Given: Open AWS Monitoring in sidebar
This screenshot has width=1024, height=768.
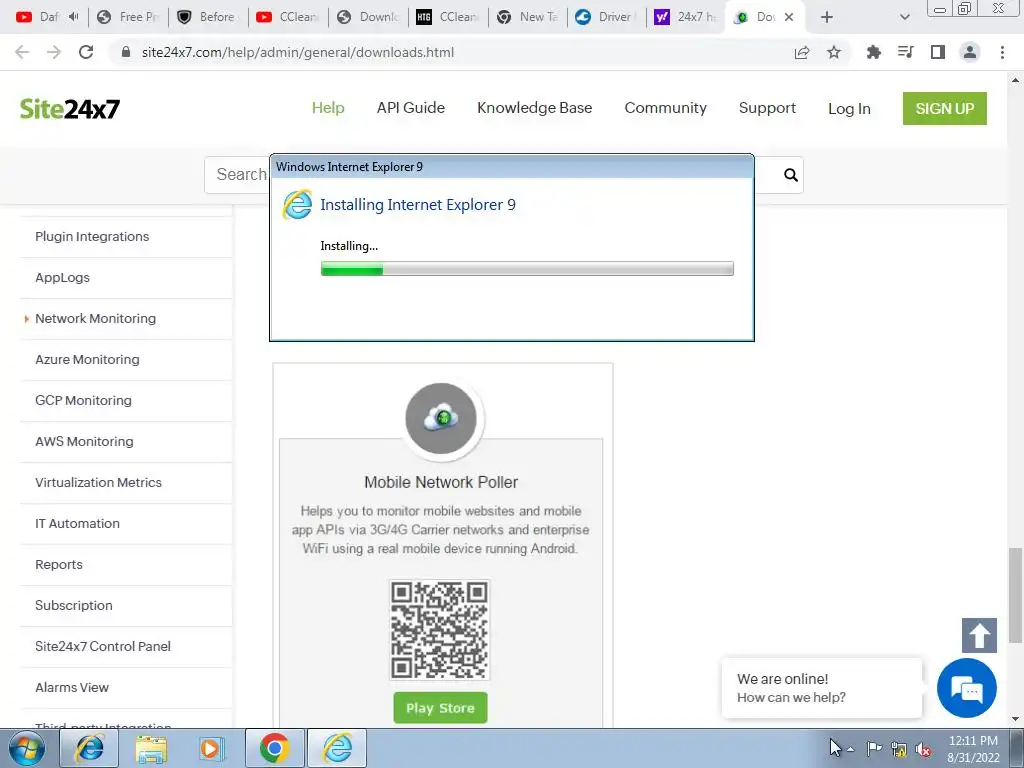Looking at the screenshot, I should (84, 441).
